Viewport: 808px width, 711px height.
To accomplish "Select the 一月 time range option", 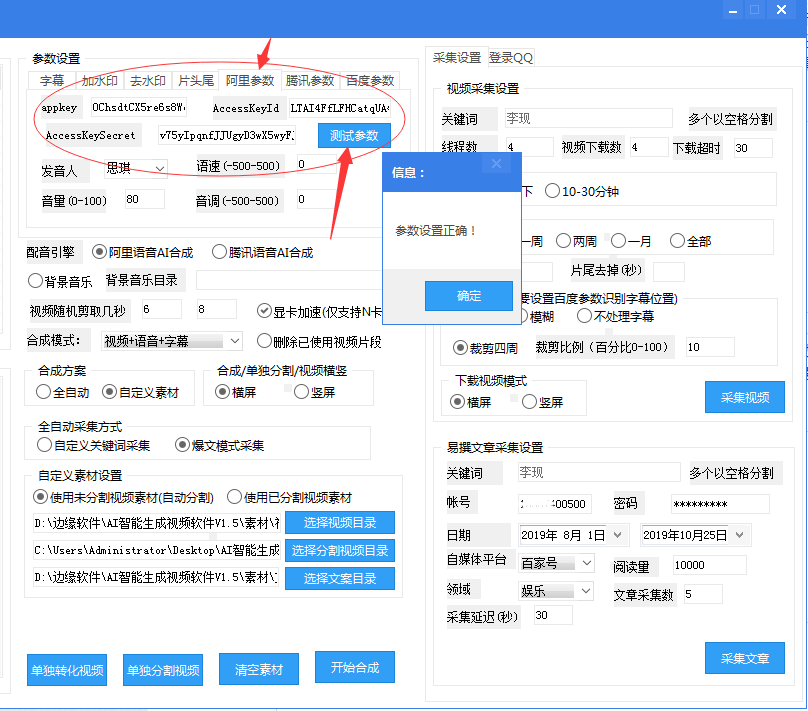I will tap(631, 241).
